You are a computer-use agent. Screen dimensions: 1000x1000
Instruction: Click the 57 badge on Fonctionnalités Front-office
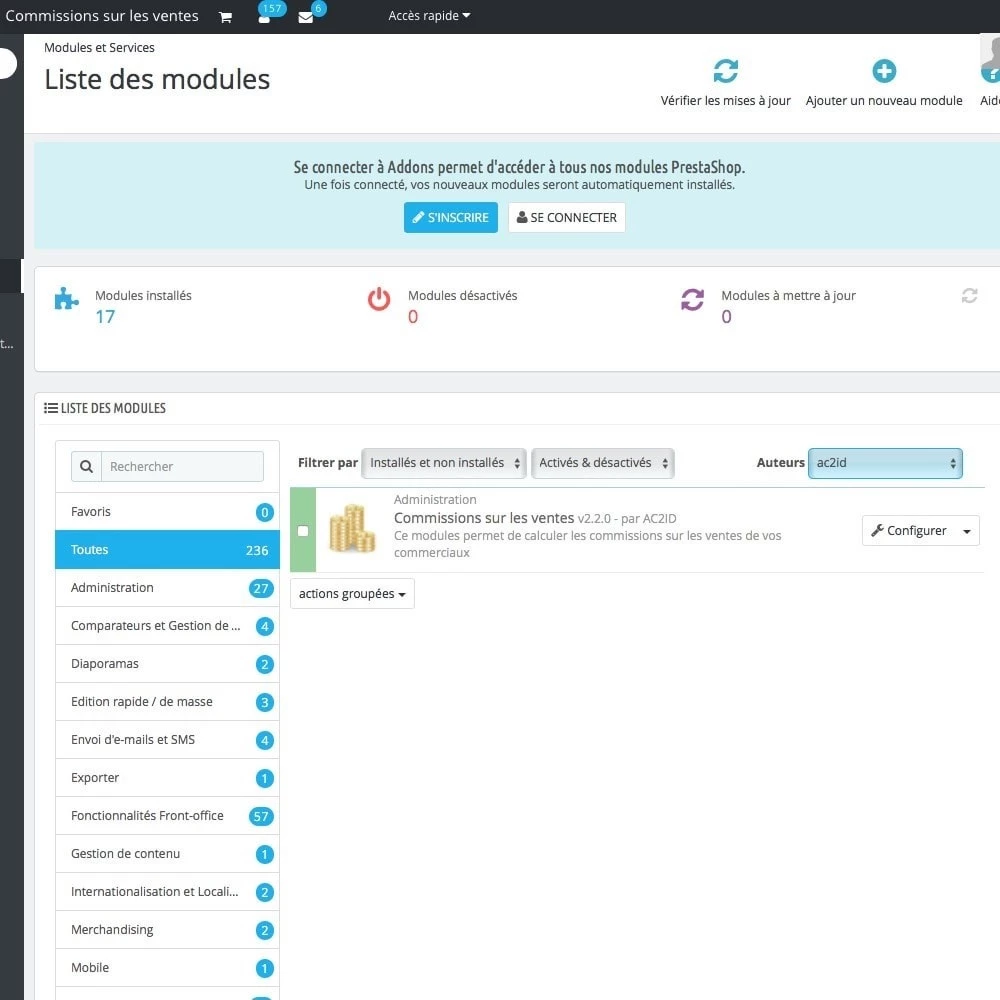[261, 816]
